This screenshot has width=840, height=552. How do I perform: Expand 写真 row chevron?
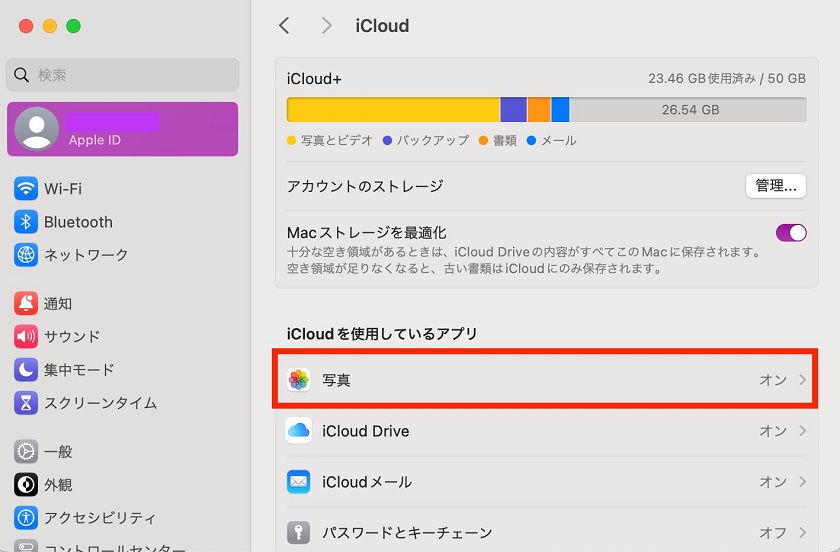[802, 379]
